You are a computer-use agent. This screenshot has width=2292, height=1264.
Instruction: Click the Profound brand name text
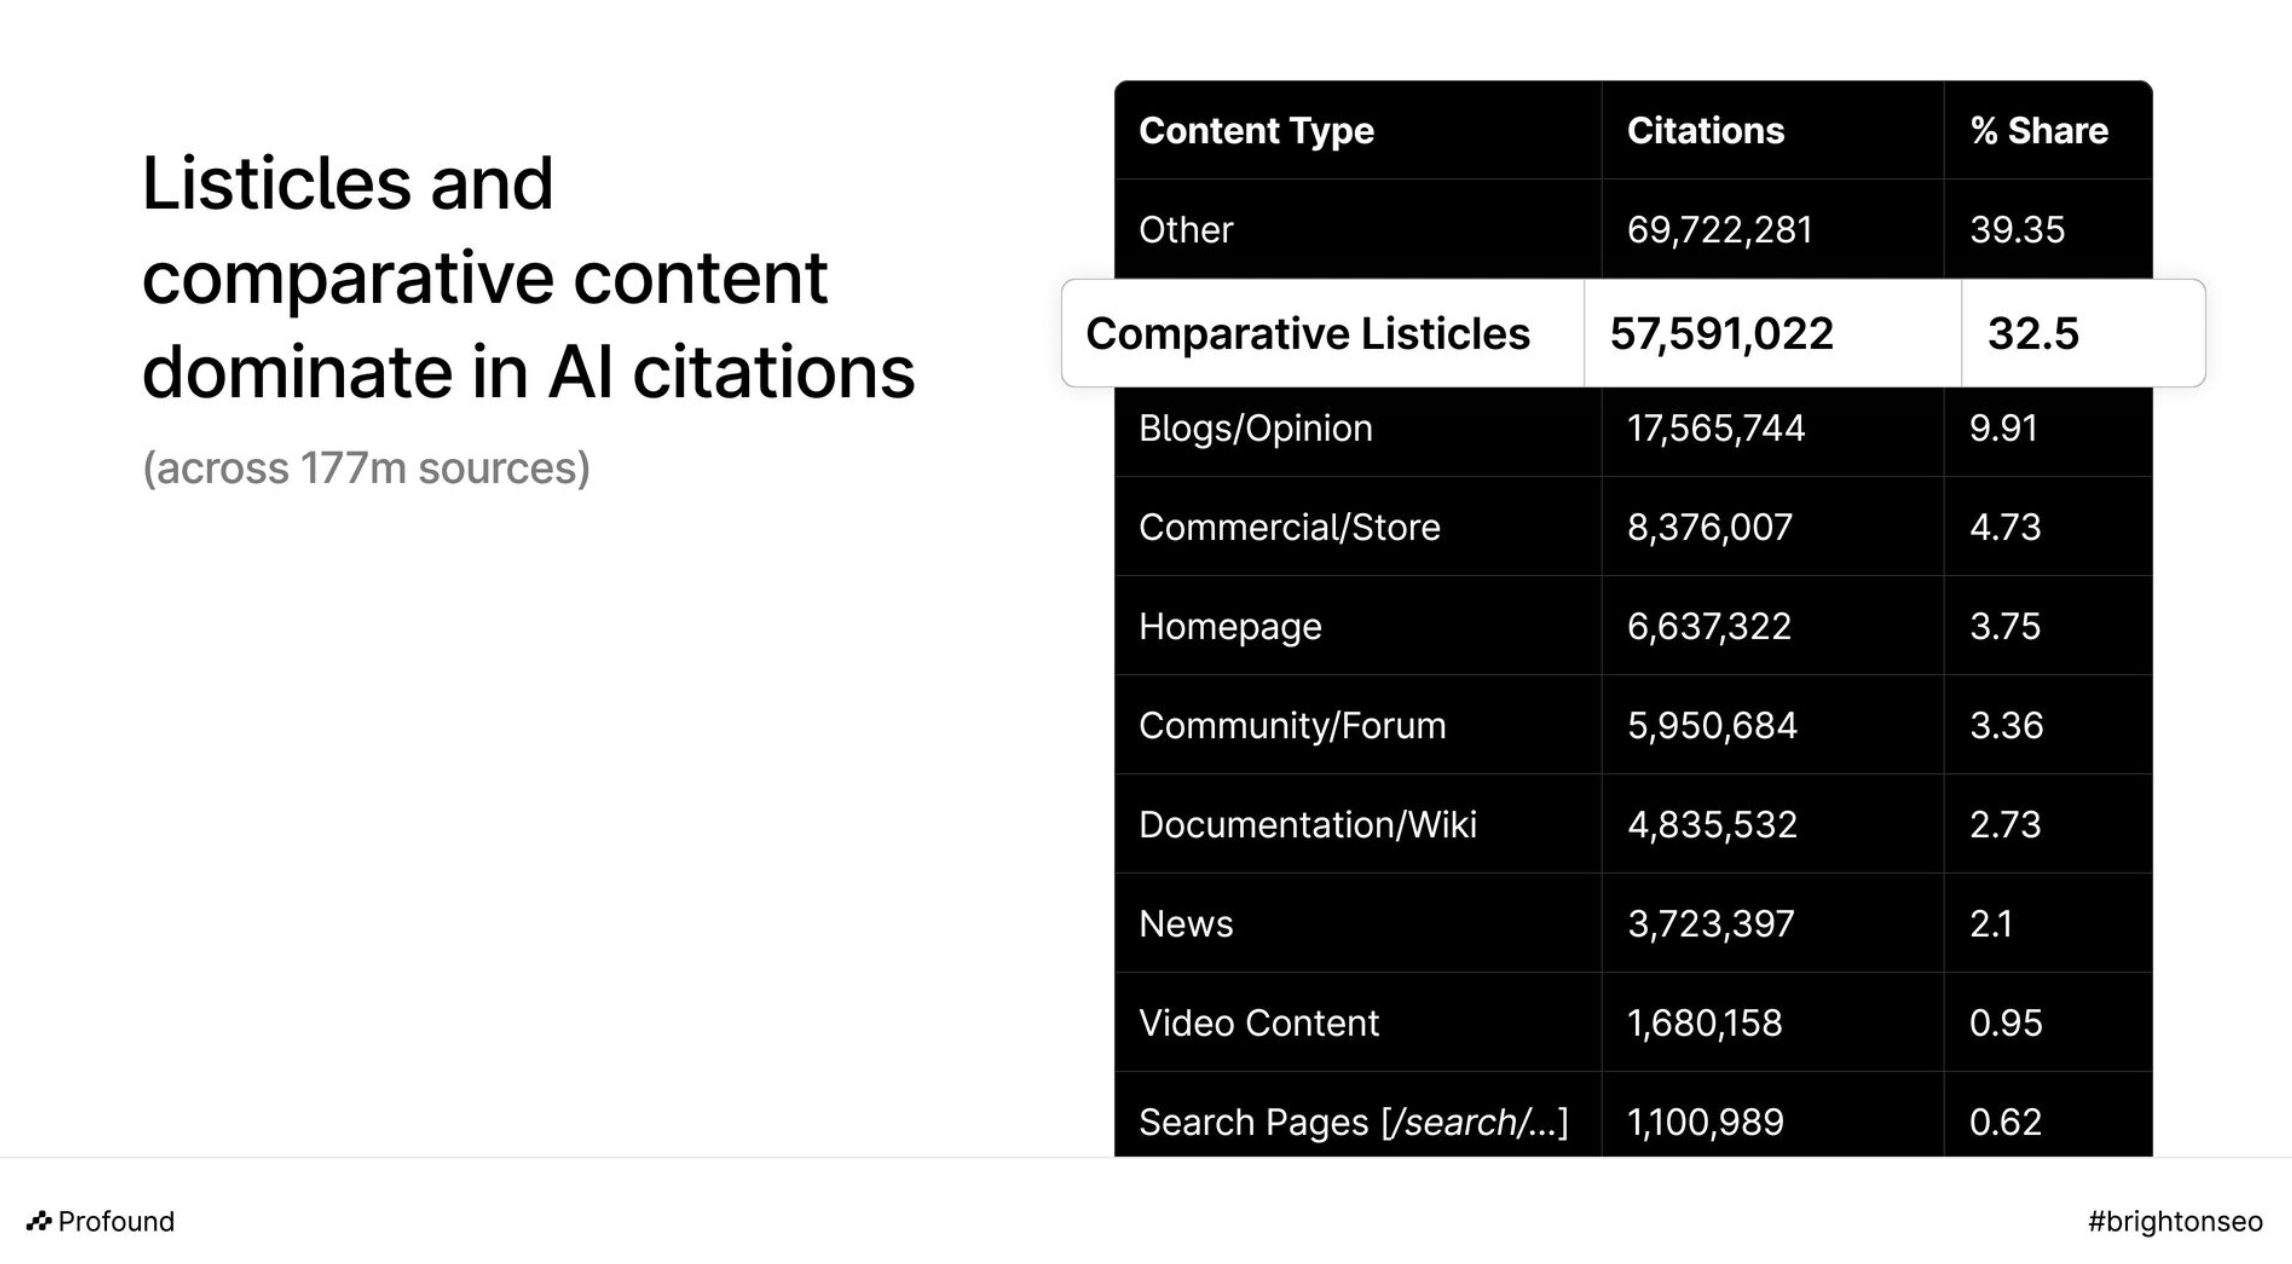[x=116, y=1221]
